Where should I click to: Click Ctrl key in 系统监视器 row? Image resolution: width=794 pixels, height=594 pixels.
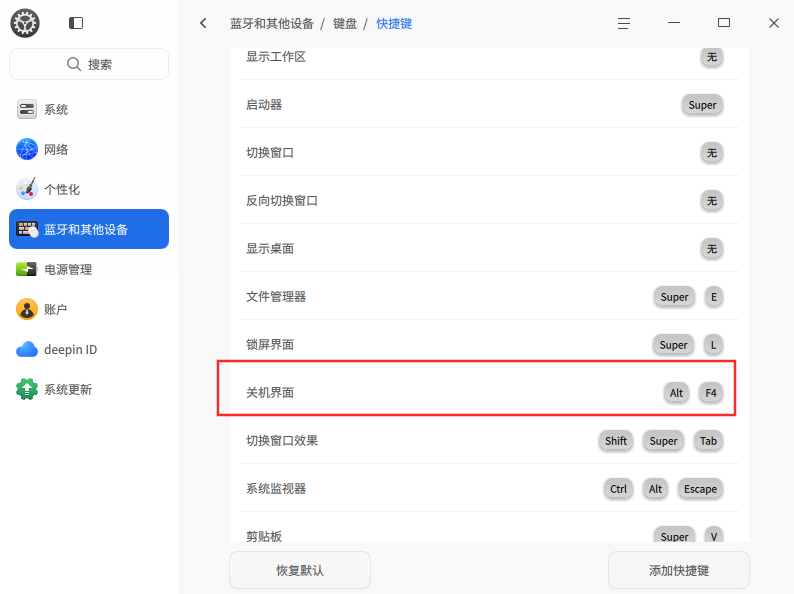pyautogui.click(x=618, y=489)
